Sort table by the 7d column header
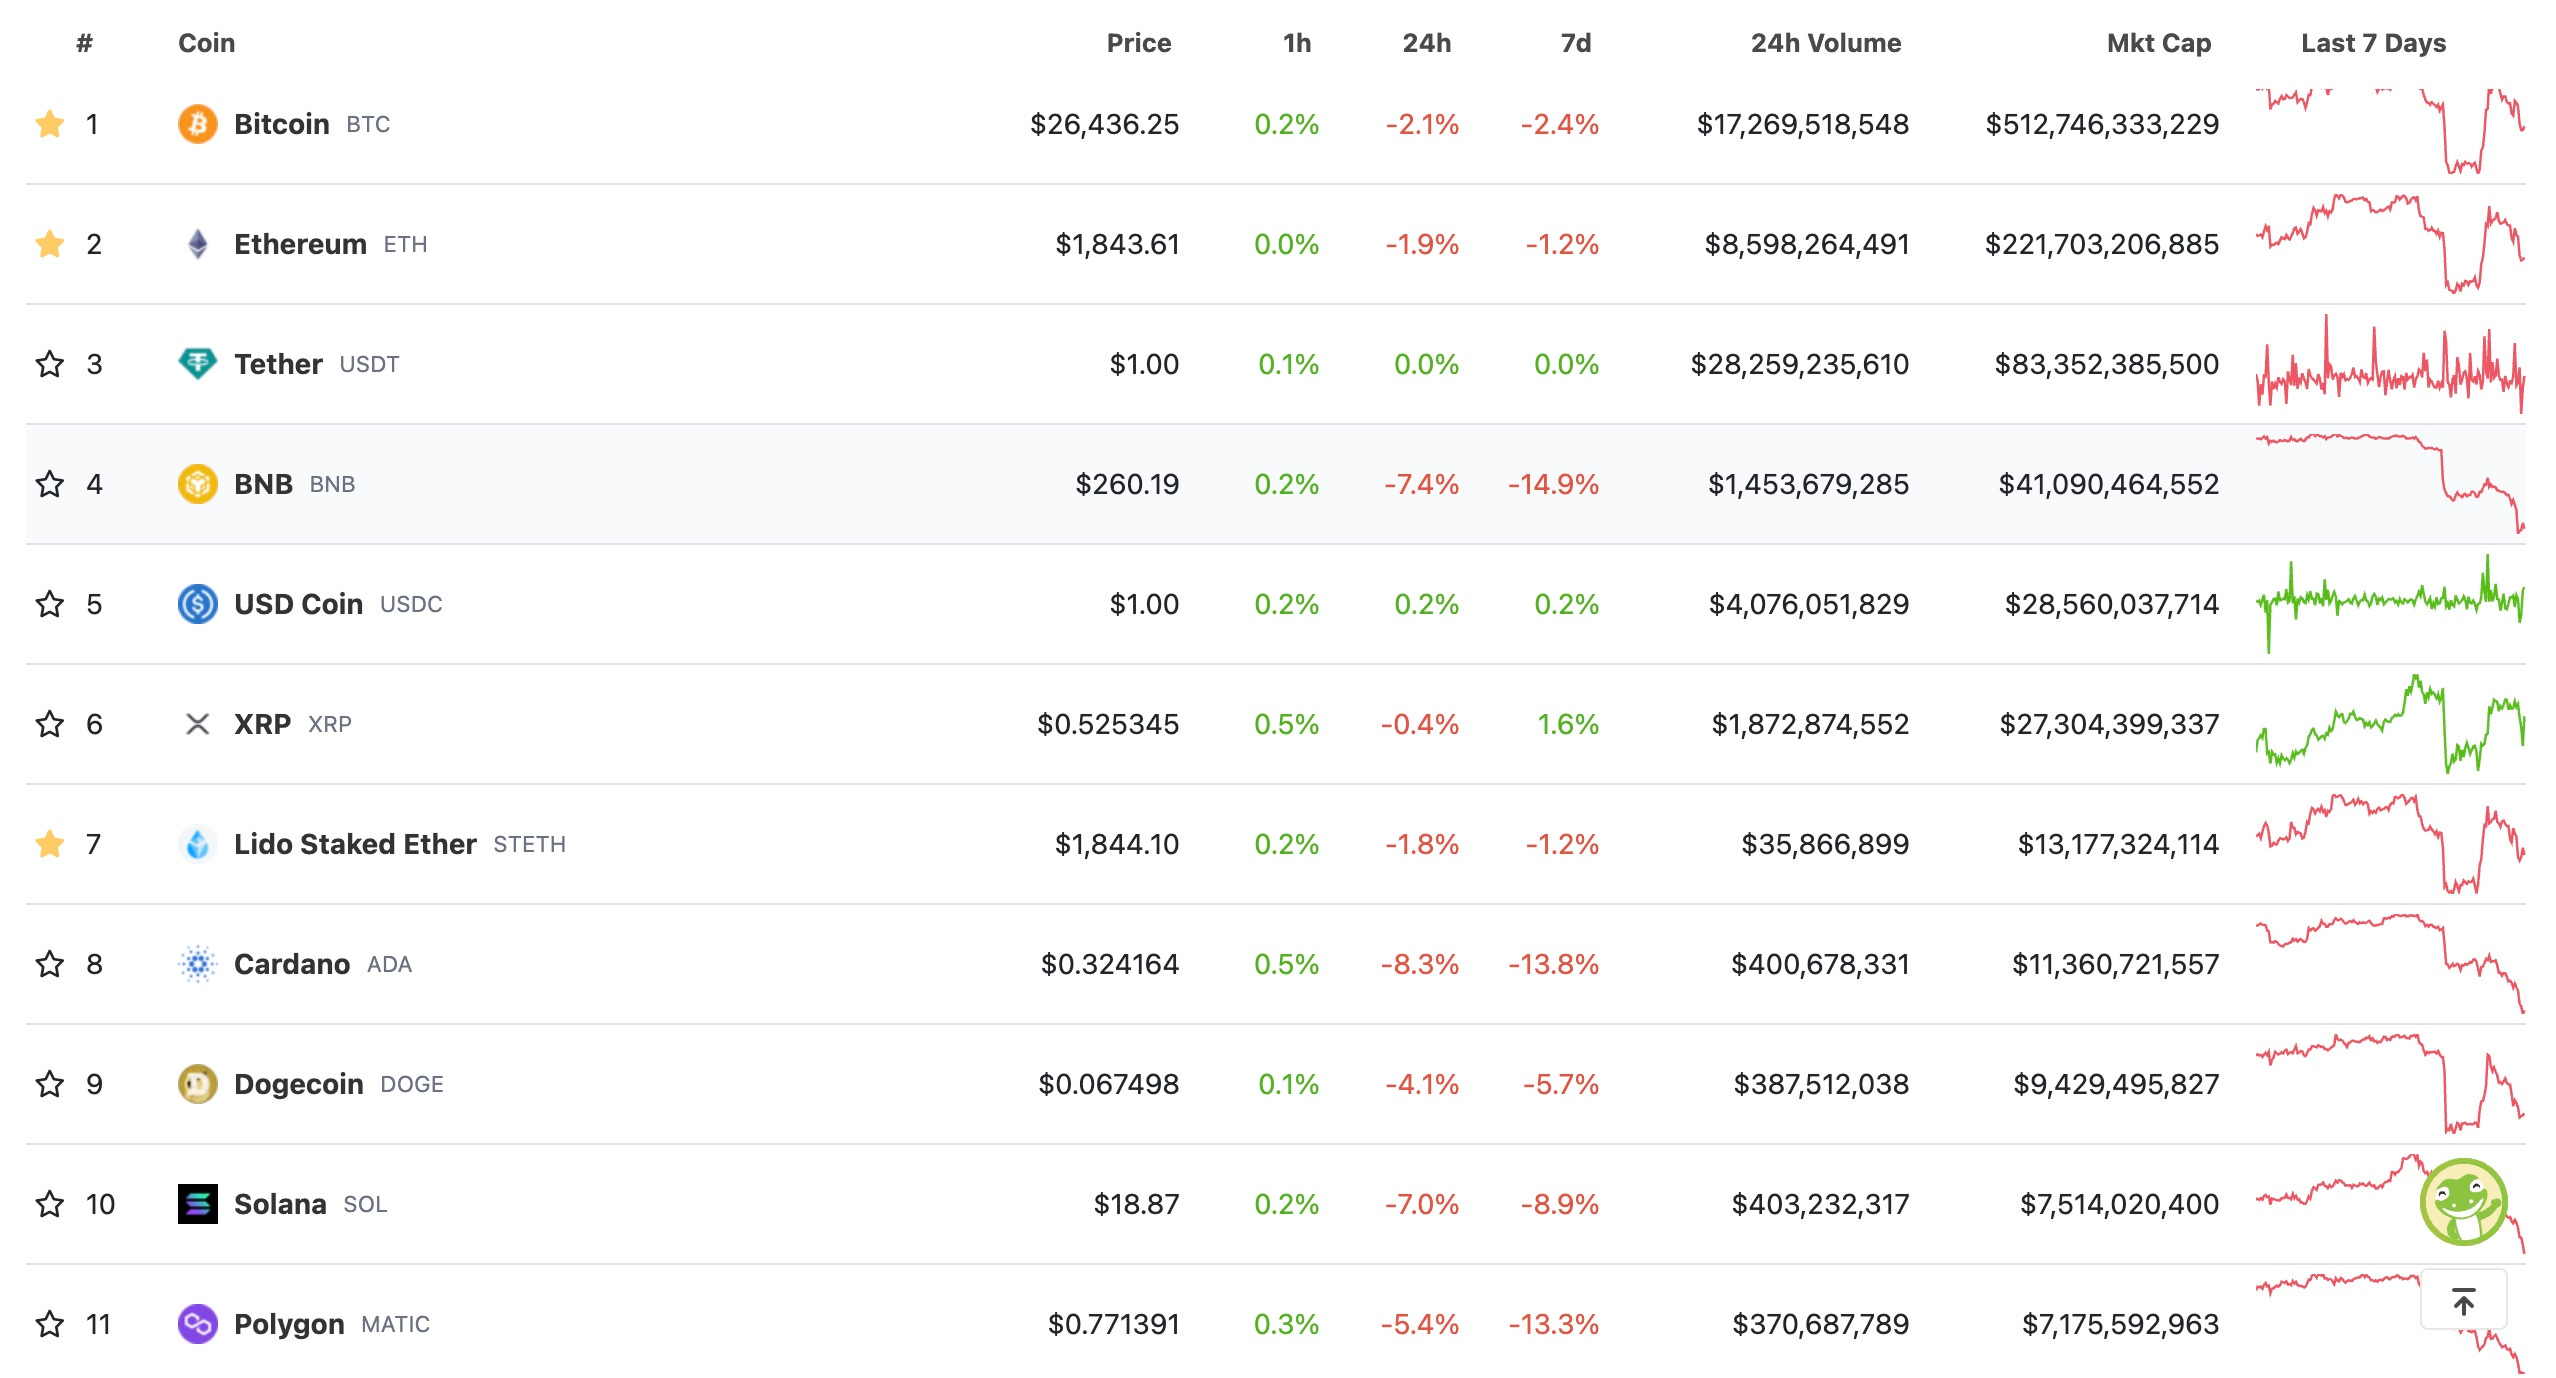This screenshot has width=2556, height=1378. pos(1576,43)
